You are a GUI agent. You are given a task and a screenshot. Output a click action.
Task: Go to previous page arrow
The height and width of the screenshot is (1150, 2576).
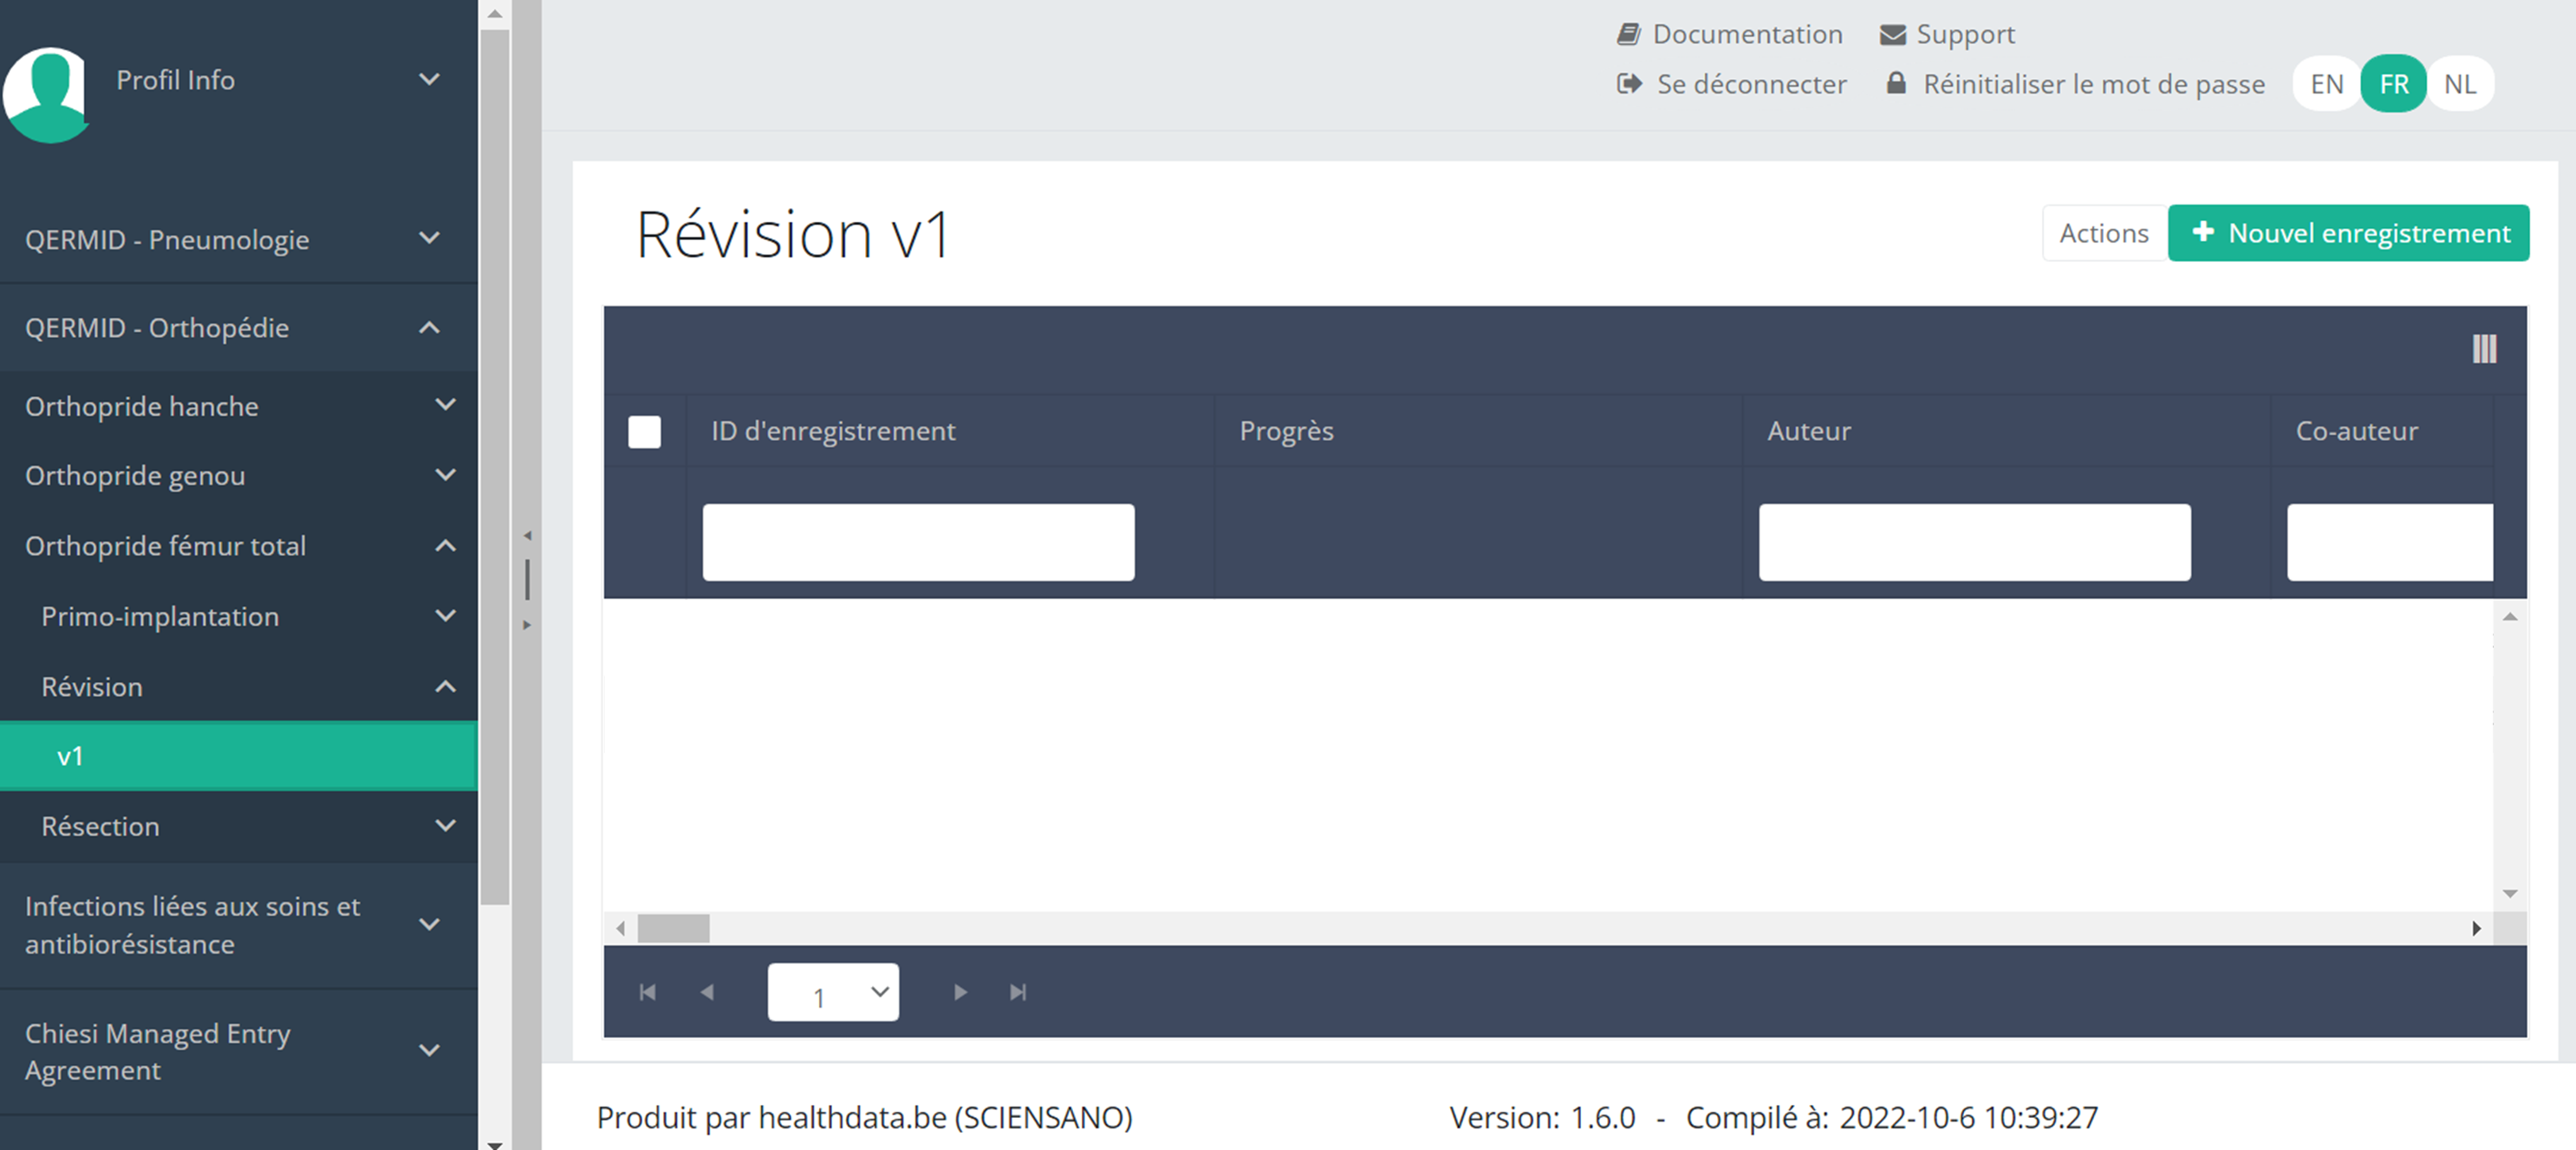point(707,992)
